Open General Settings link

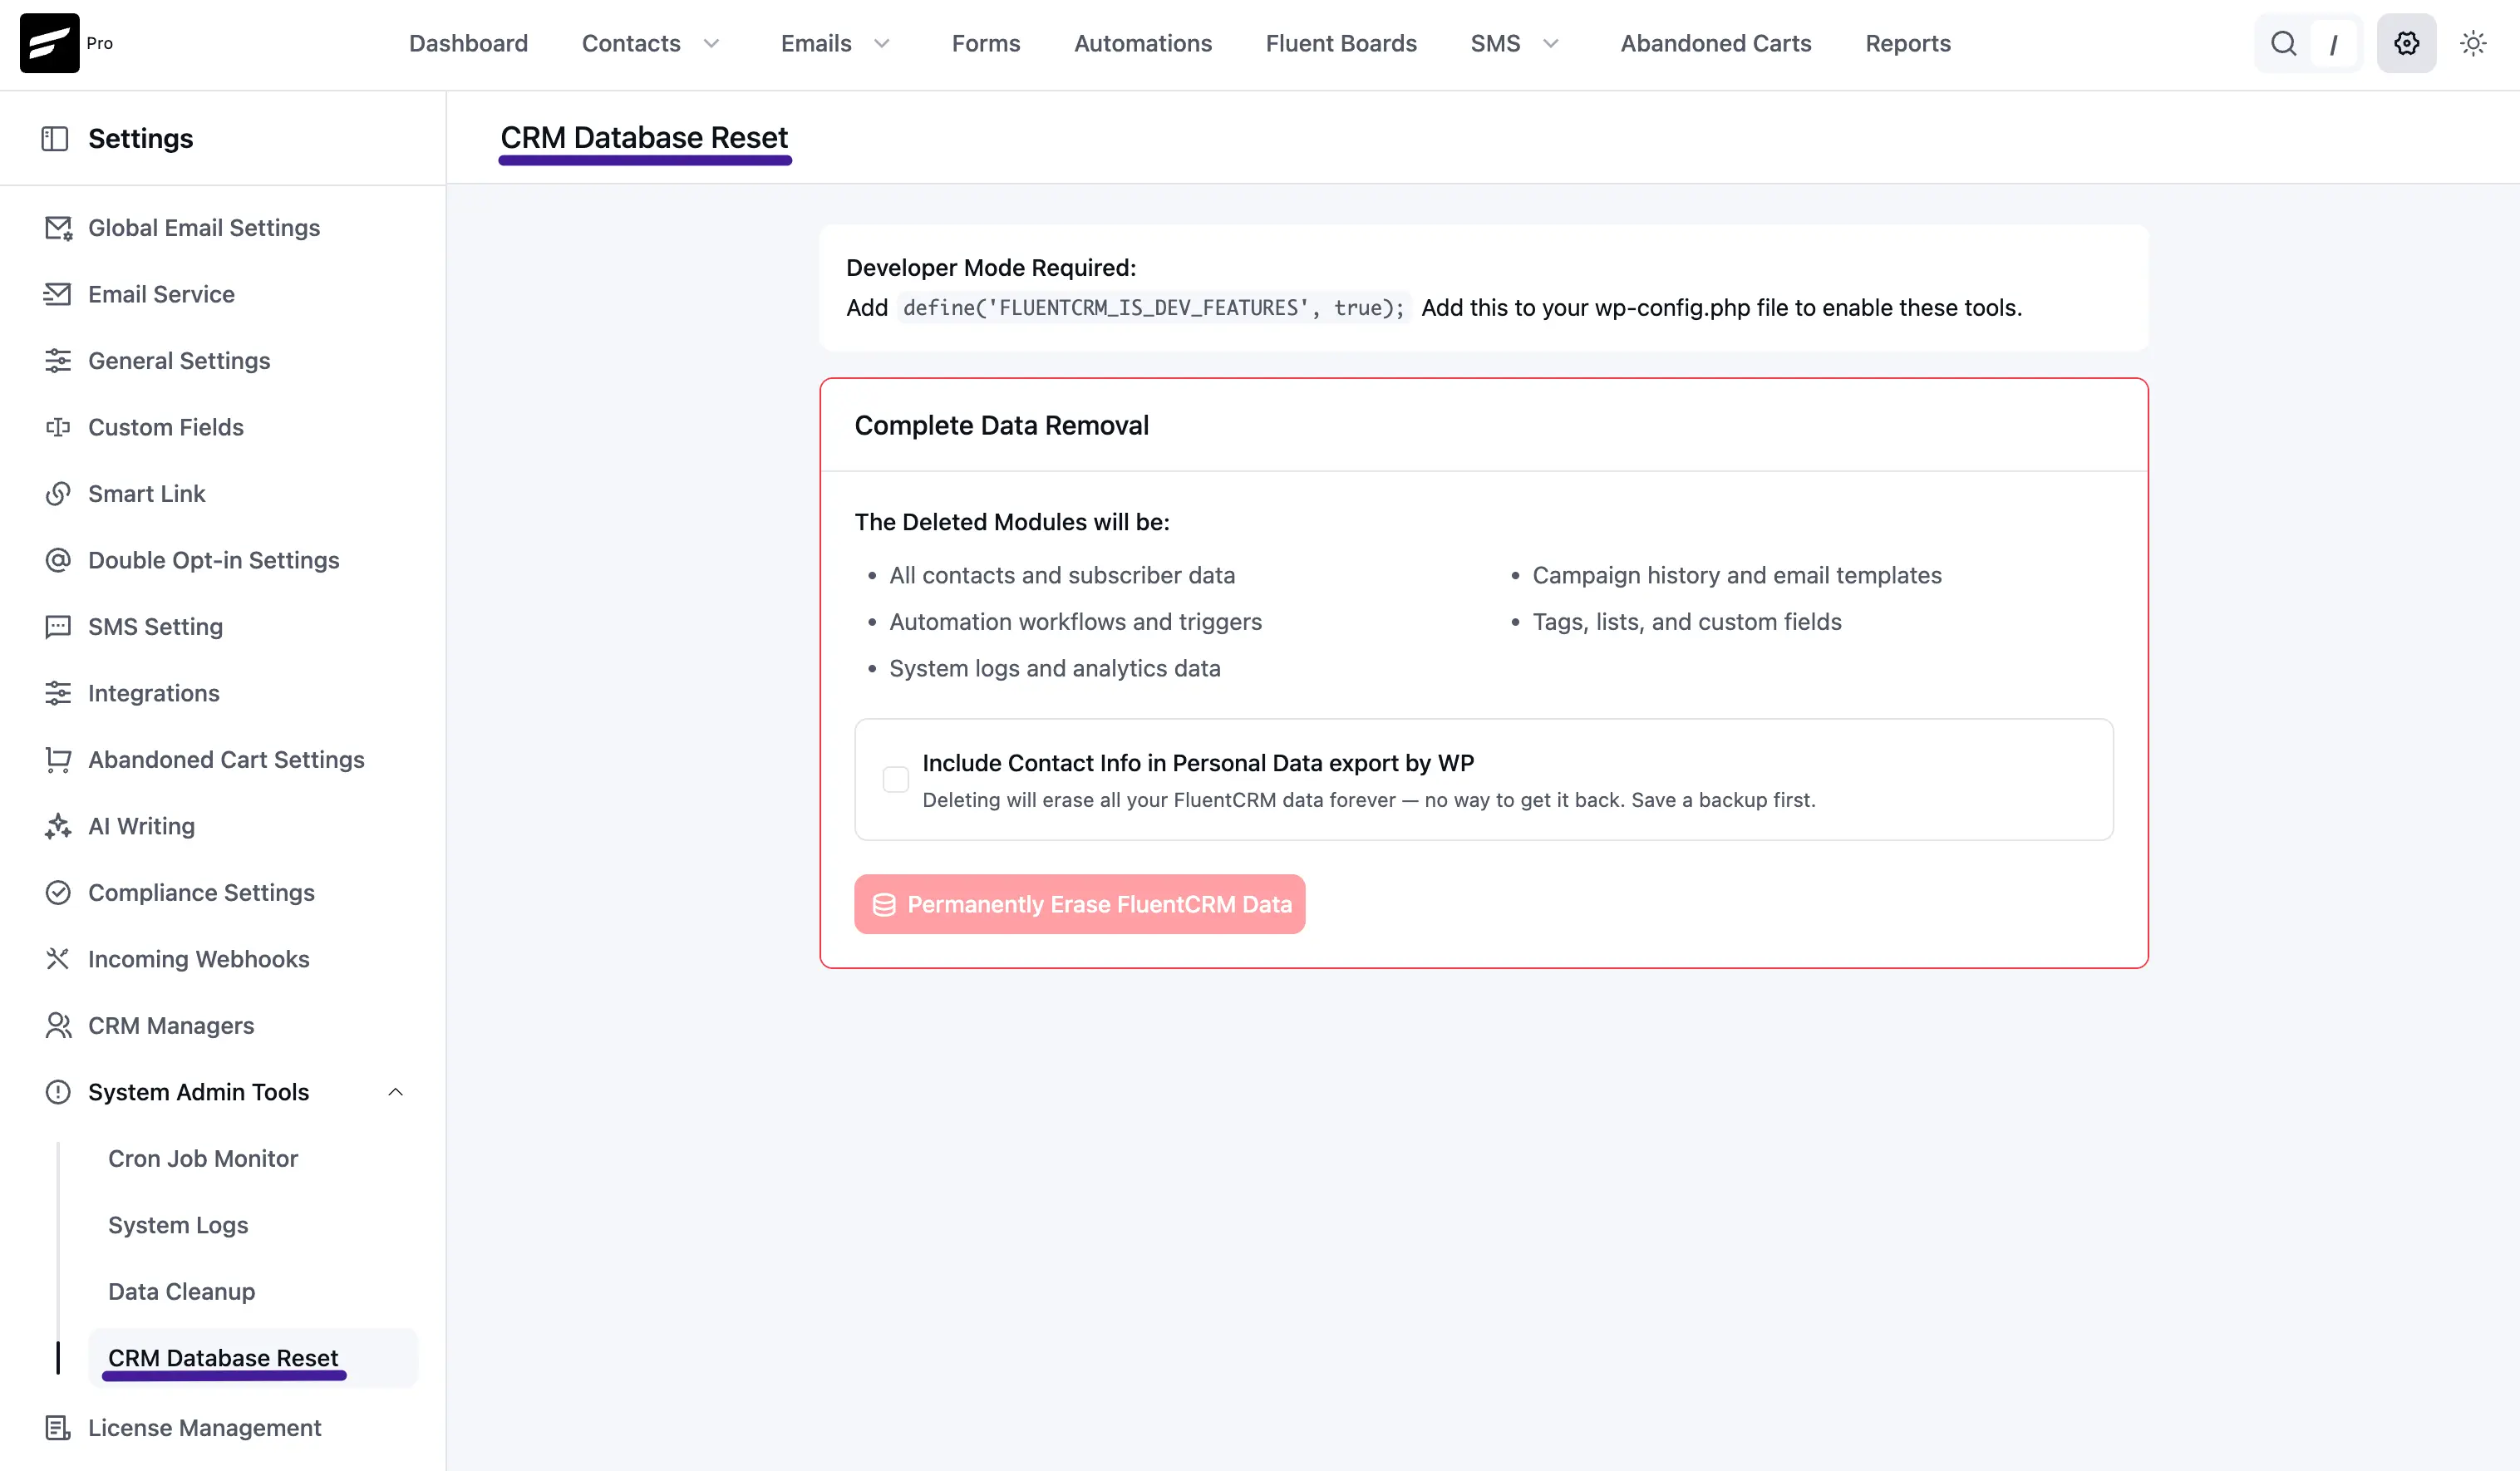click(179, 361)
